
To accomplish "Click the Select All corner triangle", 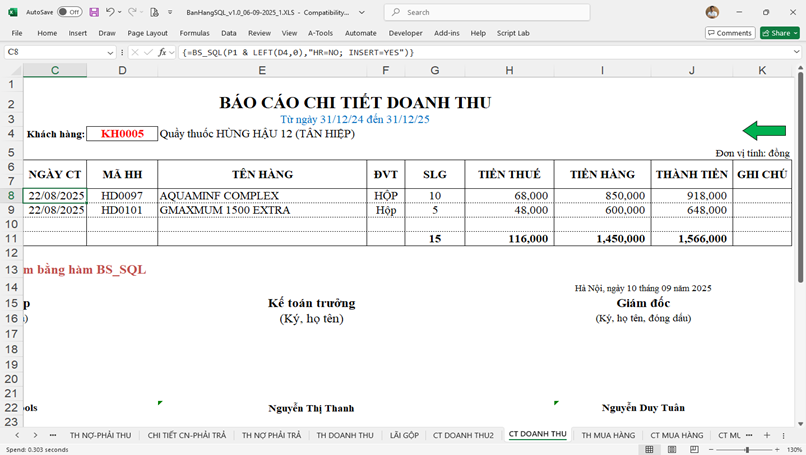I will coord(16,70).
